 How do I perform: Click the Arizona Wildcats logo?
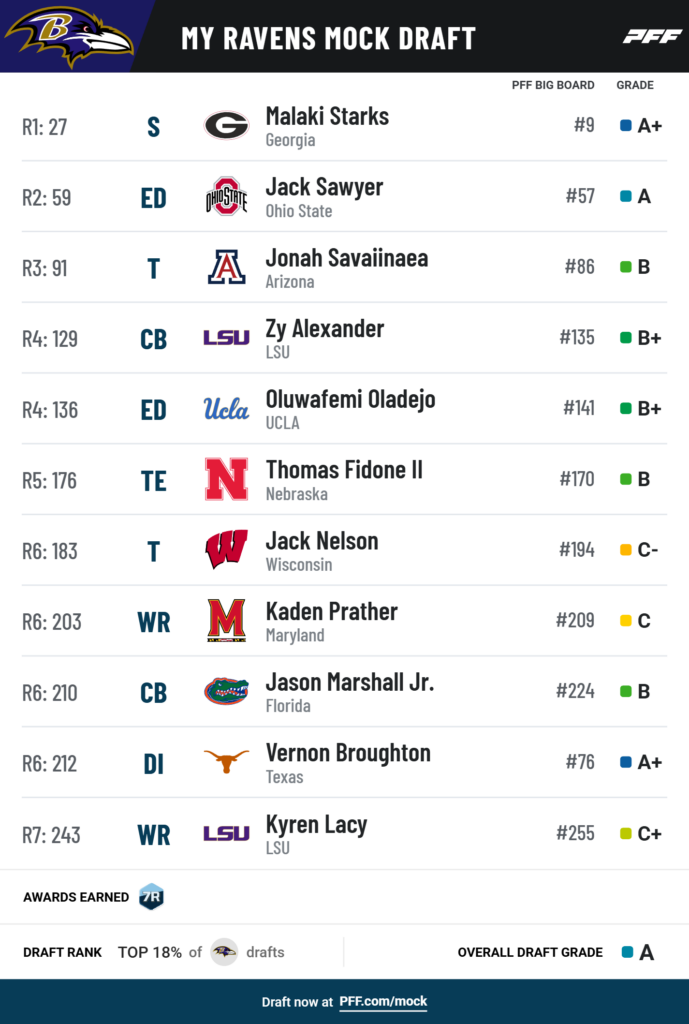(x=226, y=268)
